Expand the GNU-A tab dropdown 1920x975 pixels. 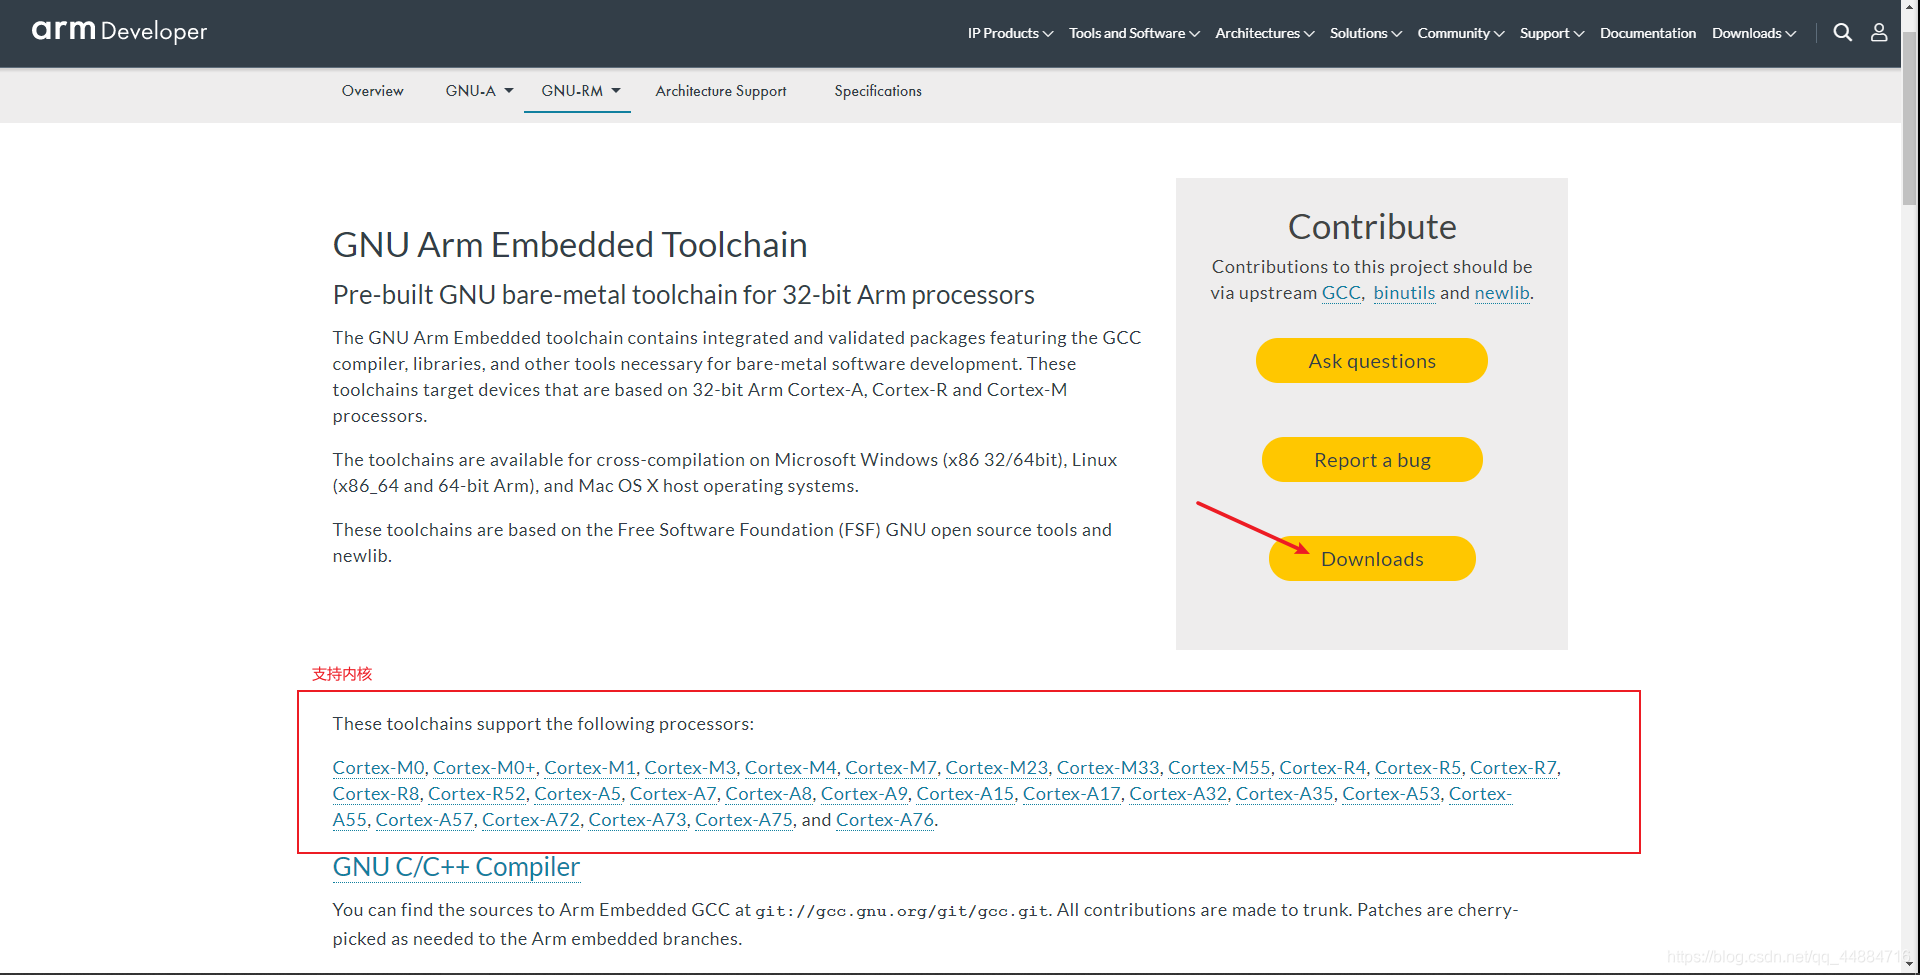click(x=479, y=91)
